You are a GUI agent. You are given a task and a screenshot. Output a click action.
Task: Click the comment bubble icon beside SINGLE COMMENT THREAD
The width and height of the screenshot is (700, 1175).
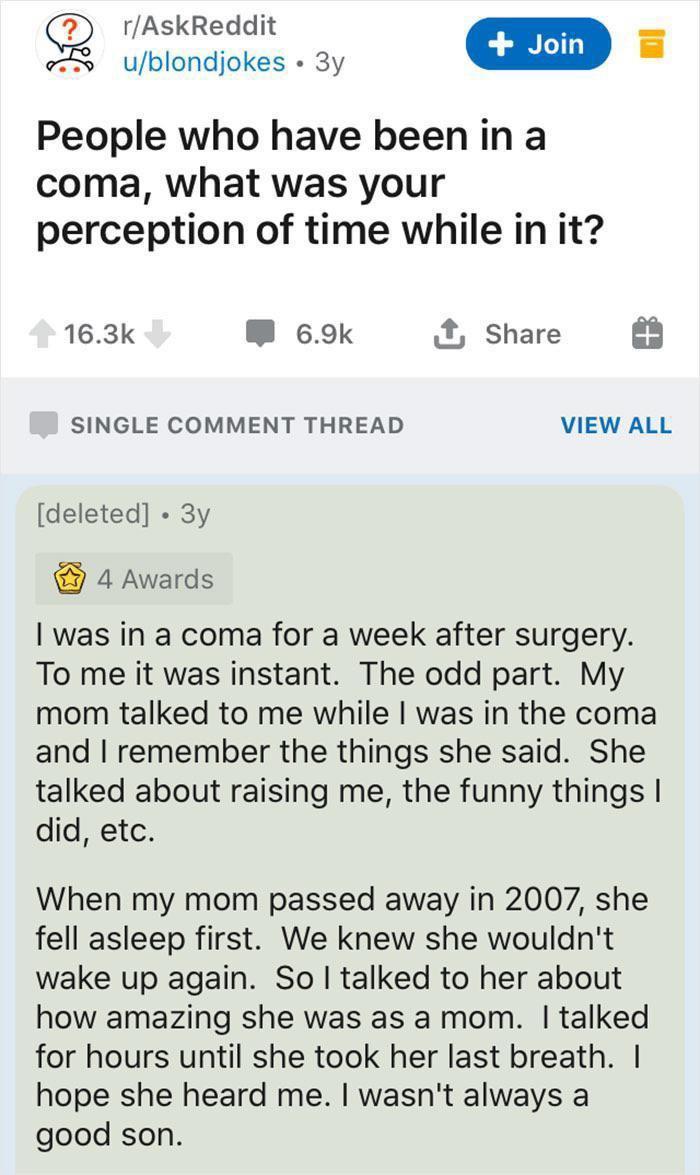click(x=43, y=424)
